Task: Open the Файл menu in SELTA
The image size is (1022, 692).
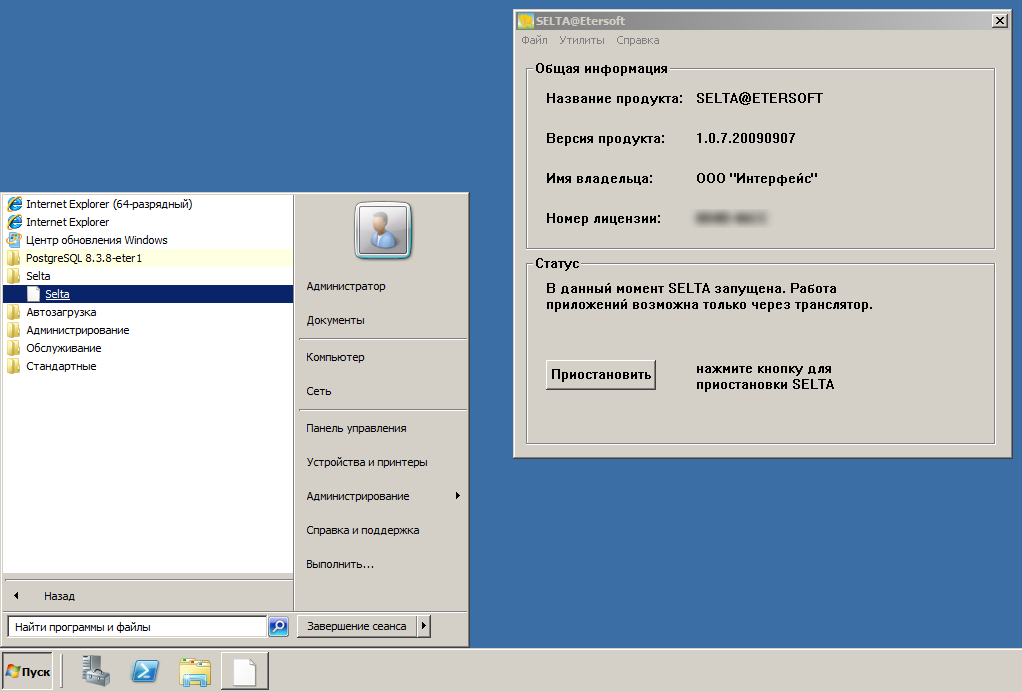Action: pyautogui.click(x=534, y=41)
